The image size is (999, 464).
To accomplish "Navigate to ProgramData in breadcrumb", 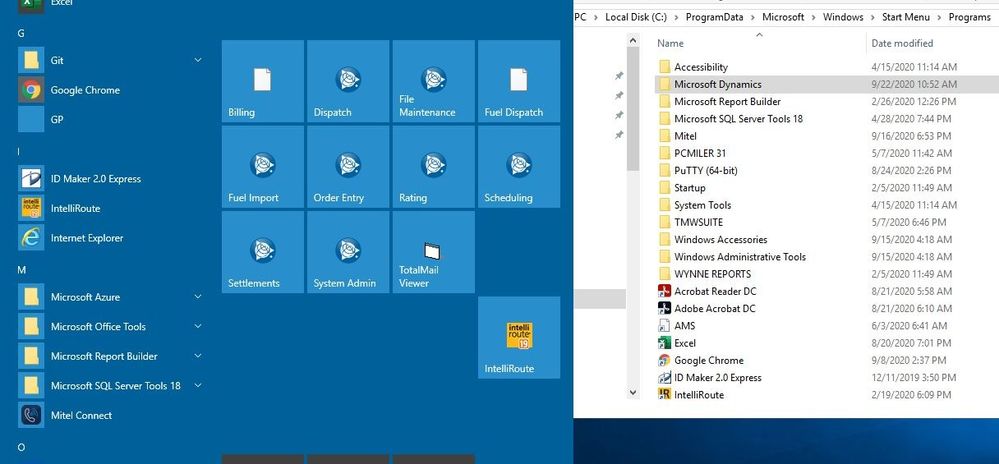I will [714, 17].
